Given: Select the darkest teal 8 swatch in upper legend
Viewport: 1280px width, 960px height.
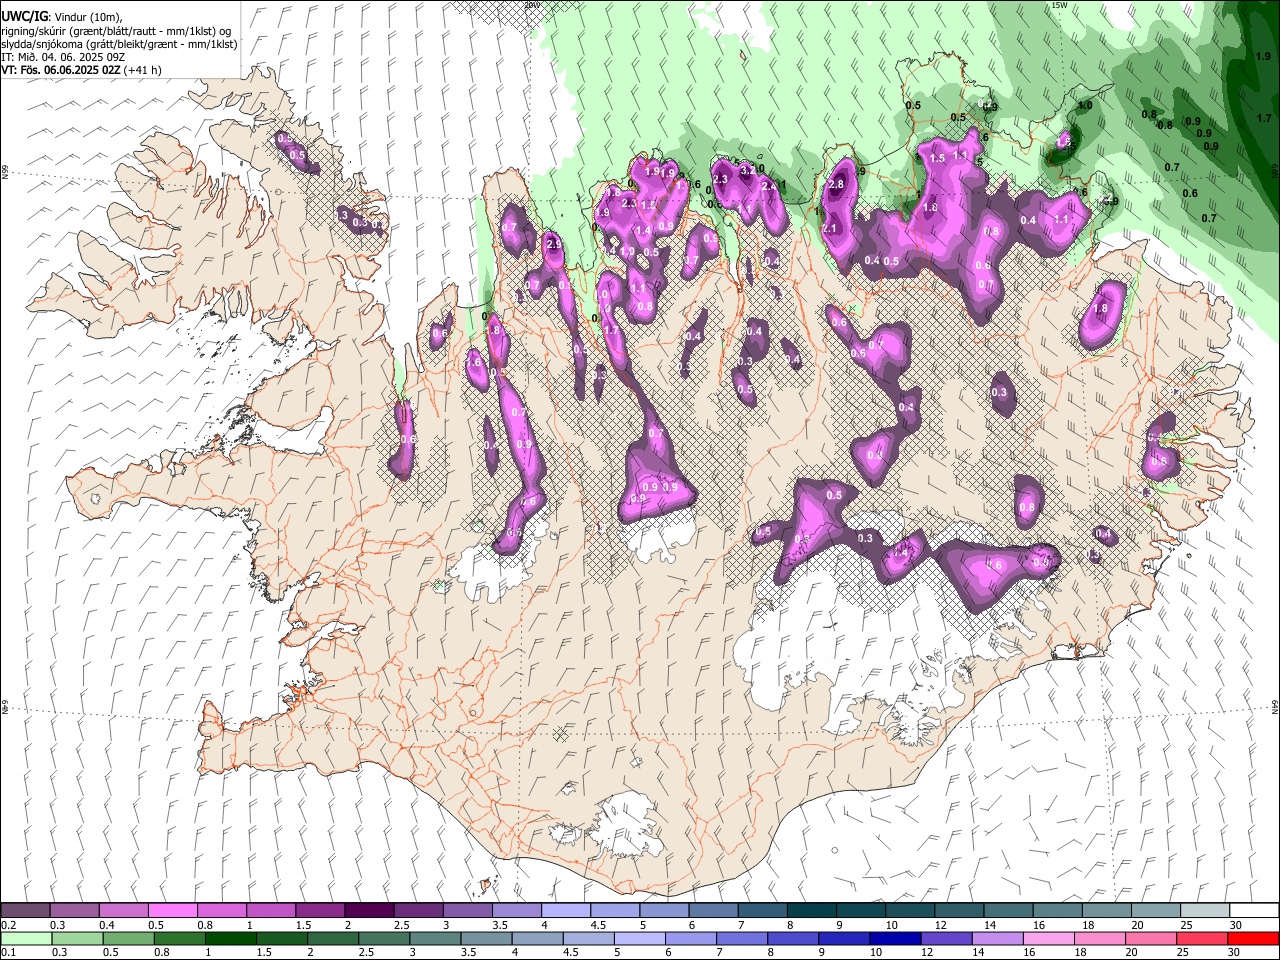Looking at the screenshot, I should pos(812,910).
